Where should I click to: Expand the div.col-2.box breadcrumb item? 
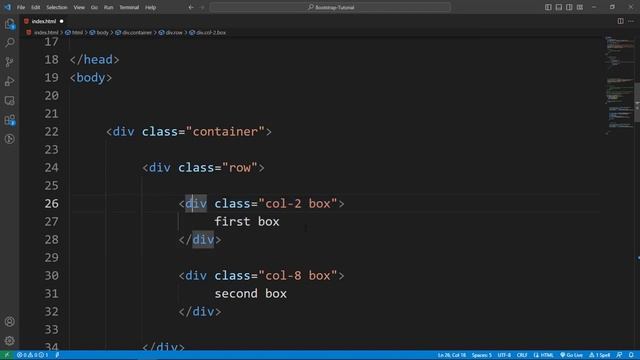207,33
